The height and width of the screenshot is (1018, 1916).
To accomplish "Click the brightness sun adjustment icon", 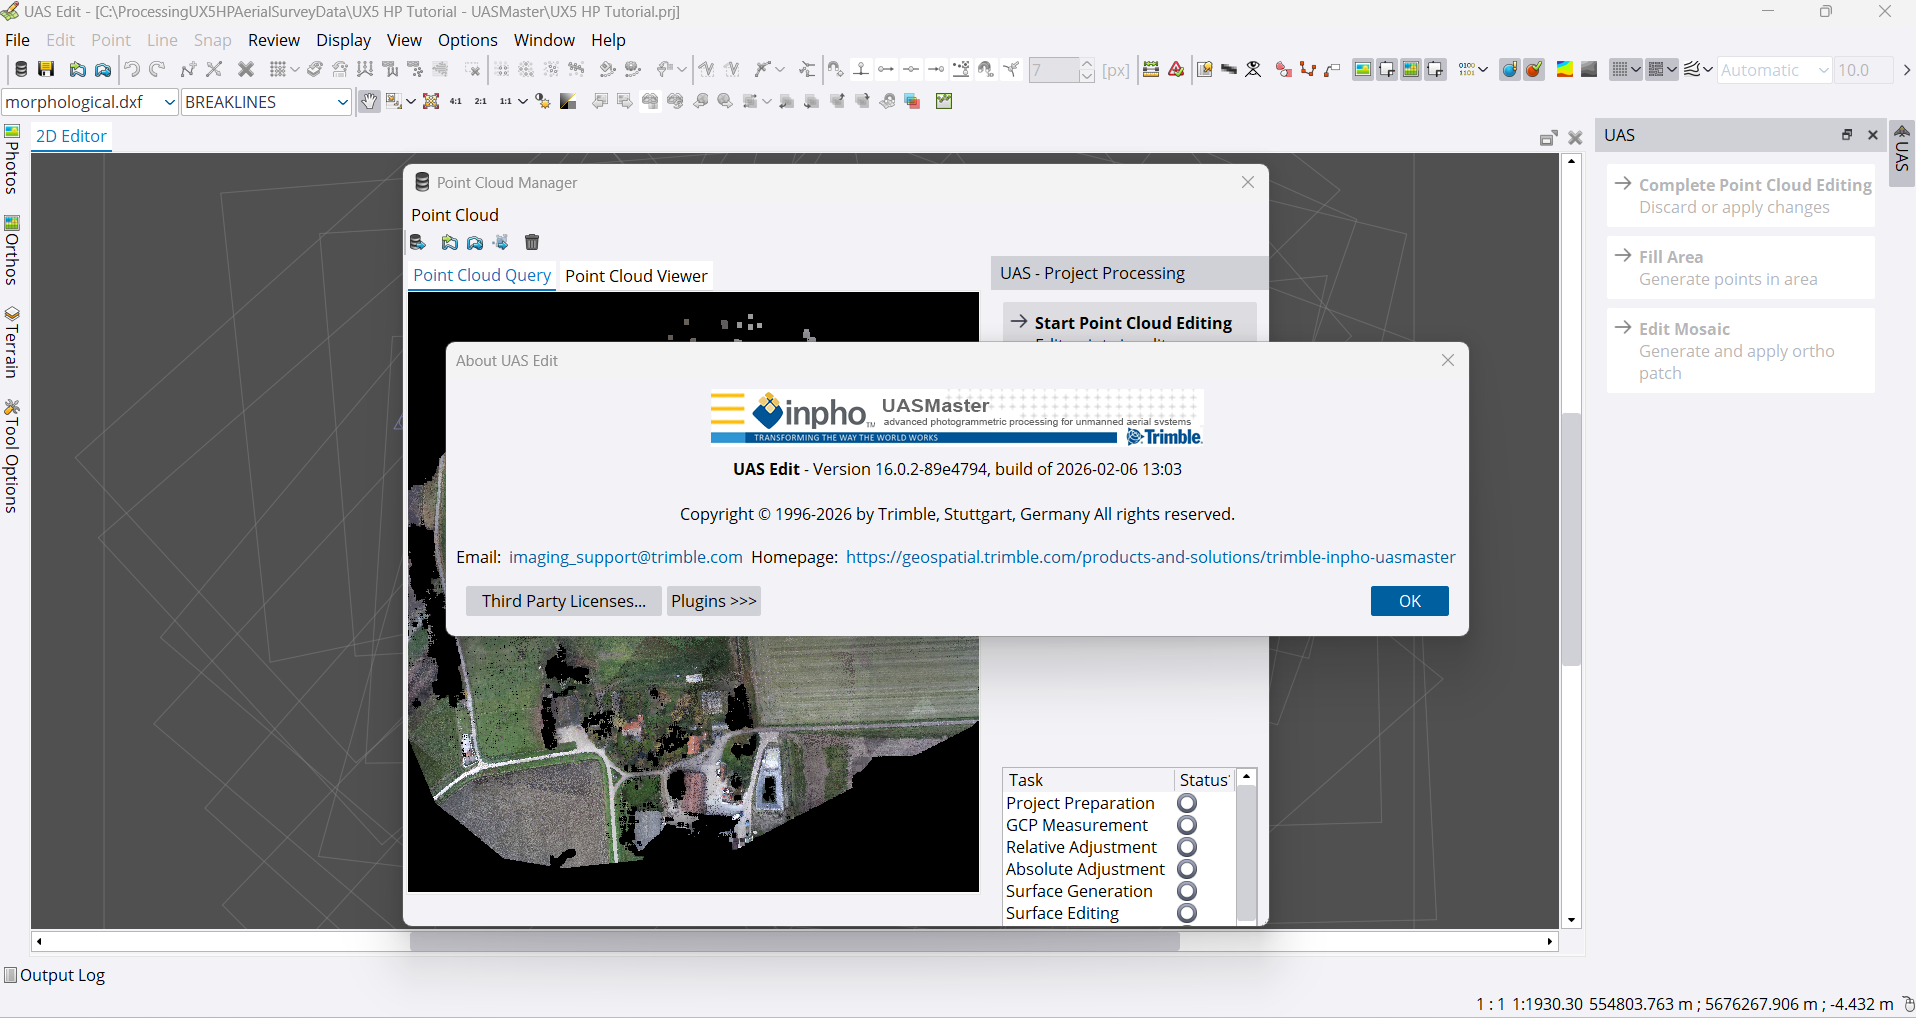I will [543, 101].
